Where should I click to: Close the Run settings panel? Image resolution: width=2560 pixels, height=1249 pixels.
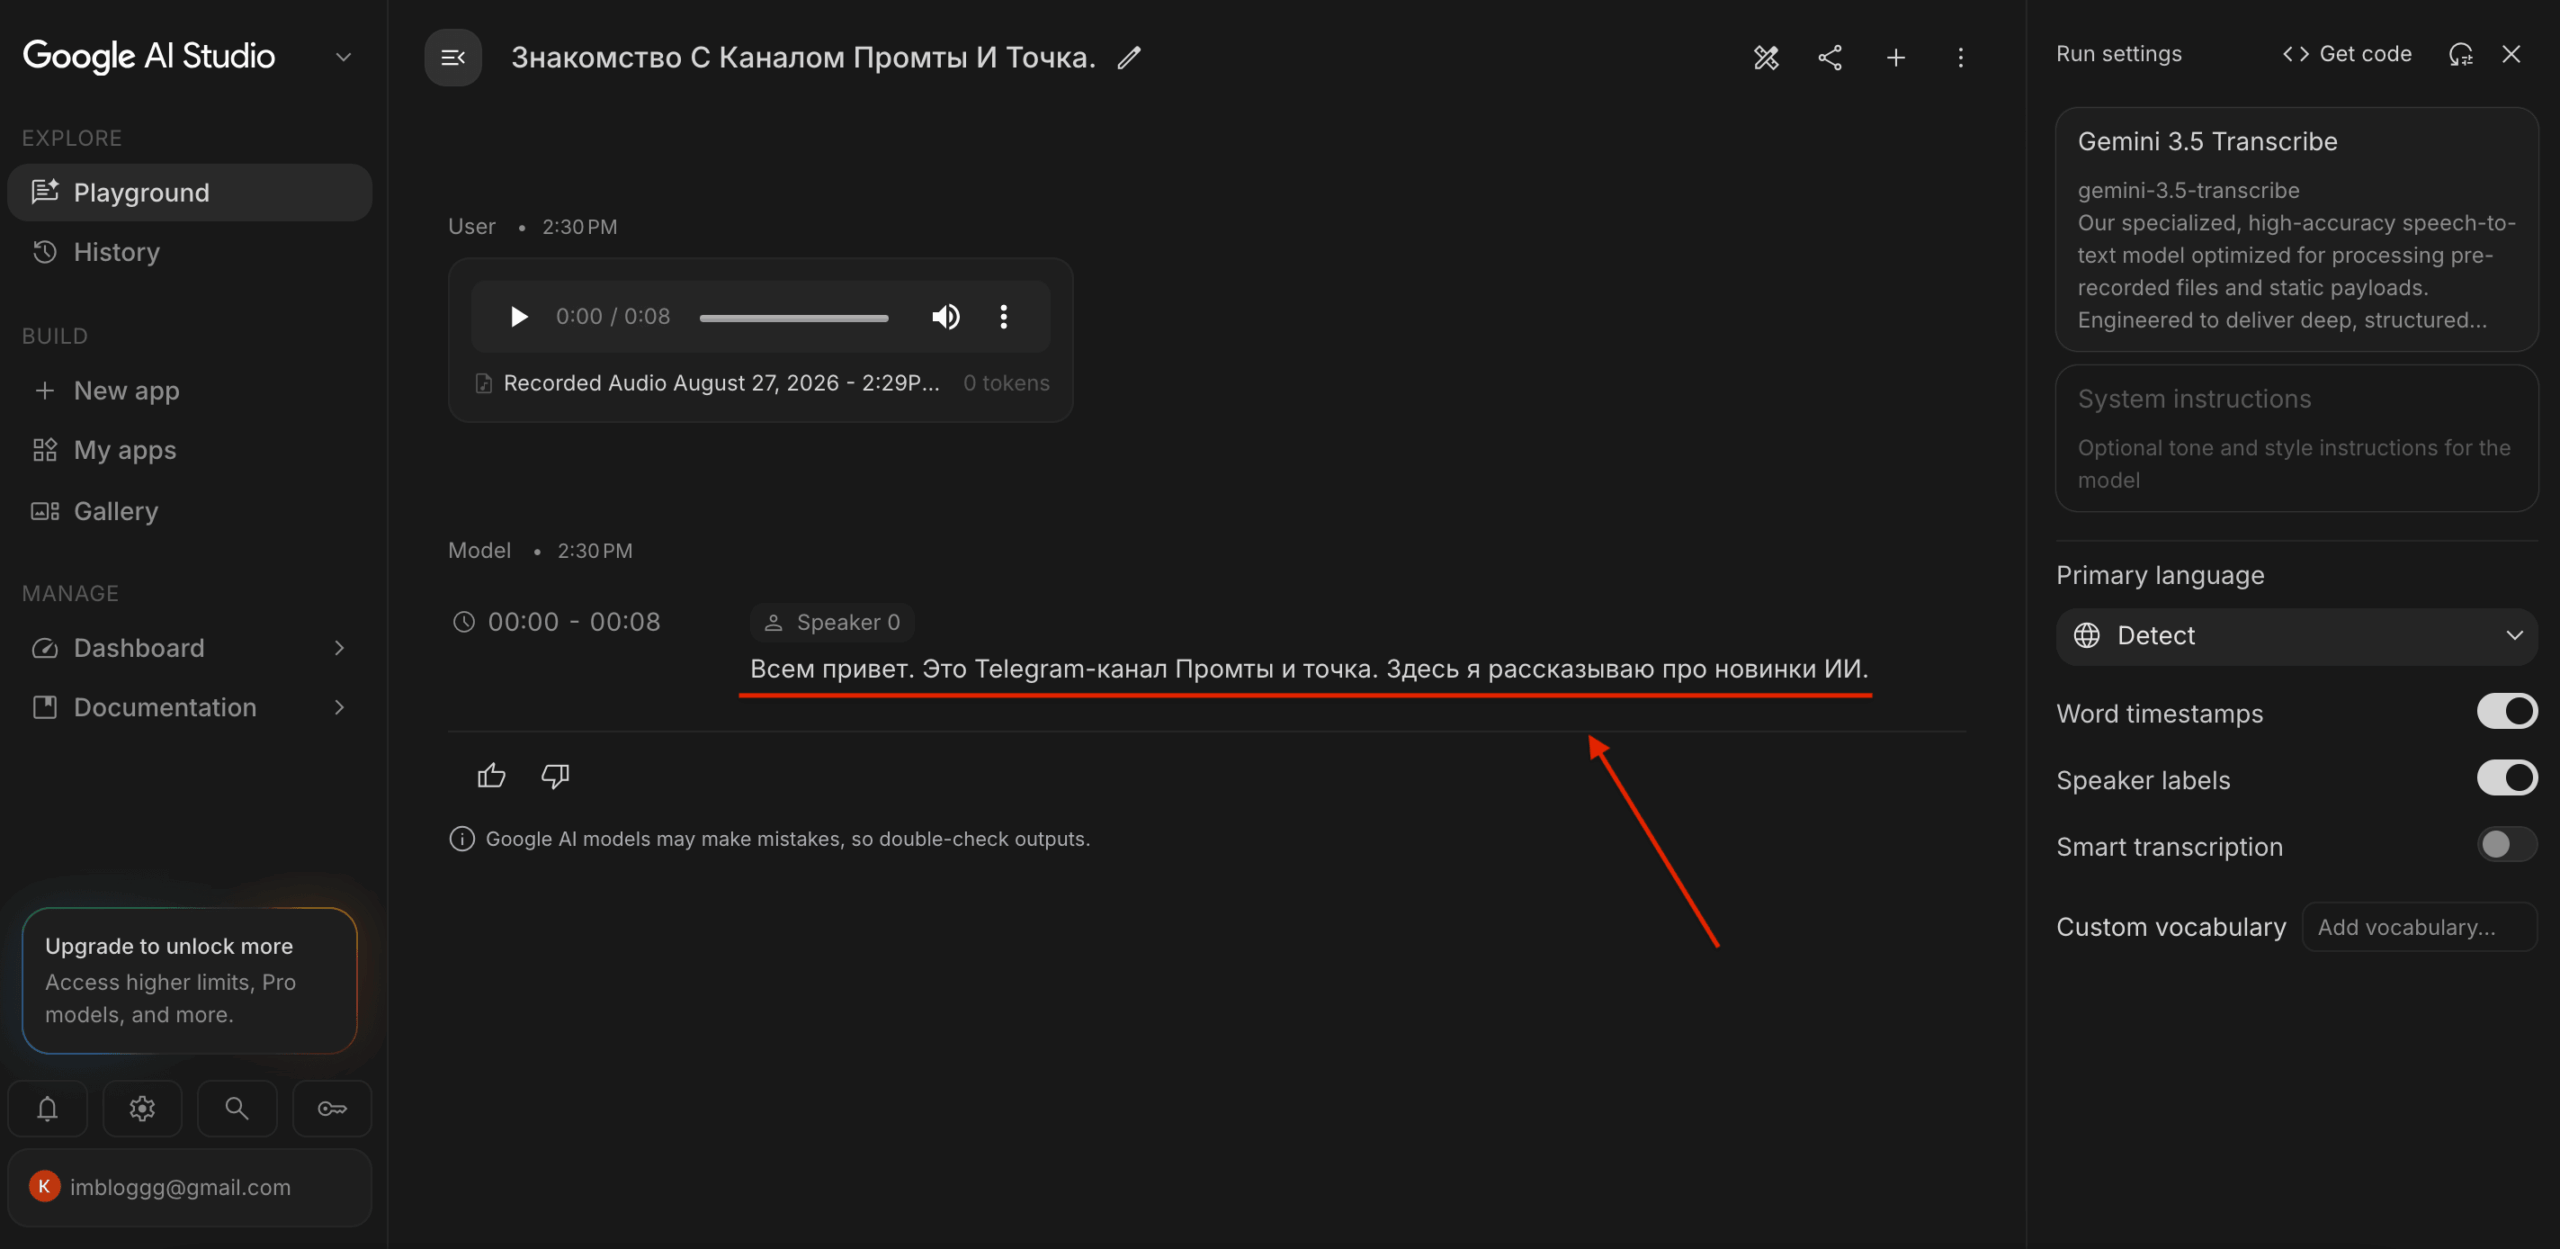click(x=2511, y=54)
